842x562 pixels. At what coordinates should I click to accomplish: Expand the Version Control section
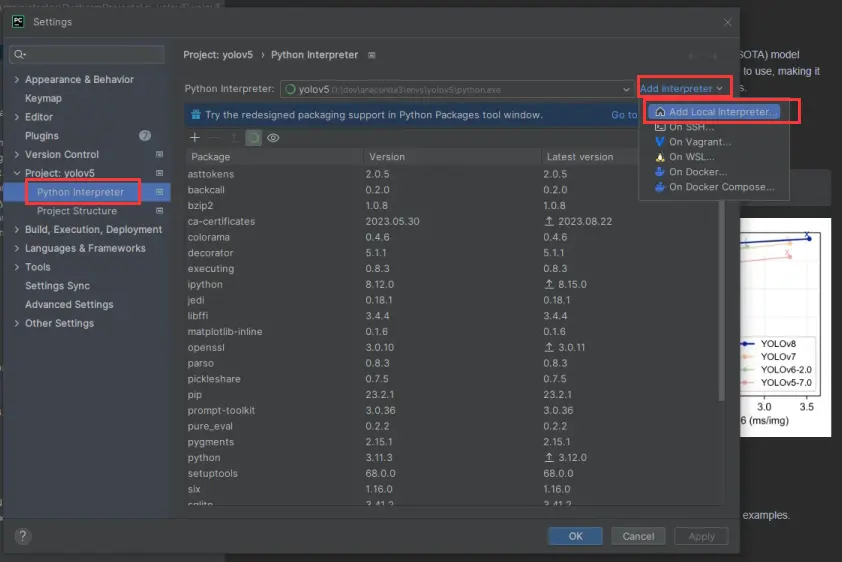17,154
